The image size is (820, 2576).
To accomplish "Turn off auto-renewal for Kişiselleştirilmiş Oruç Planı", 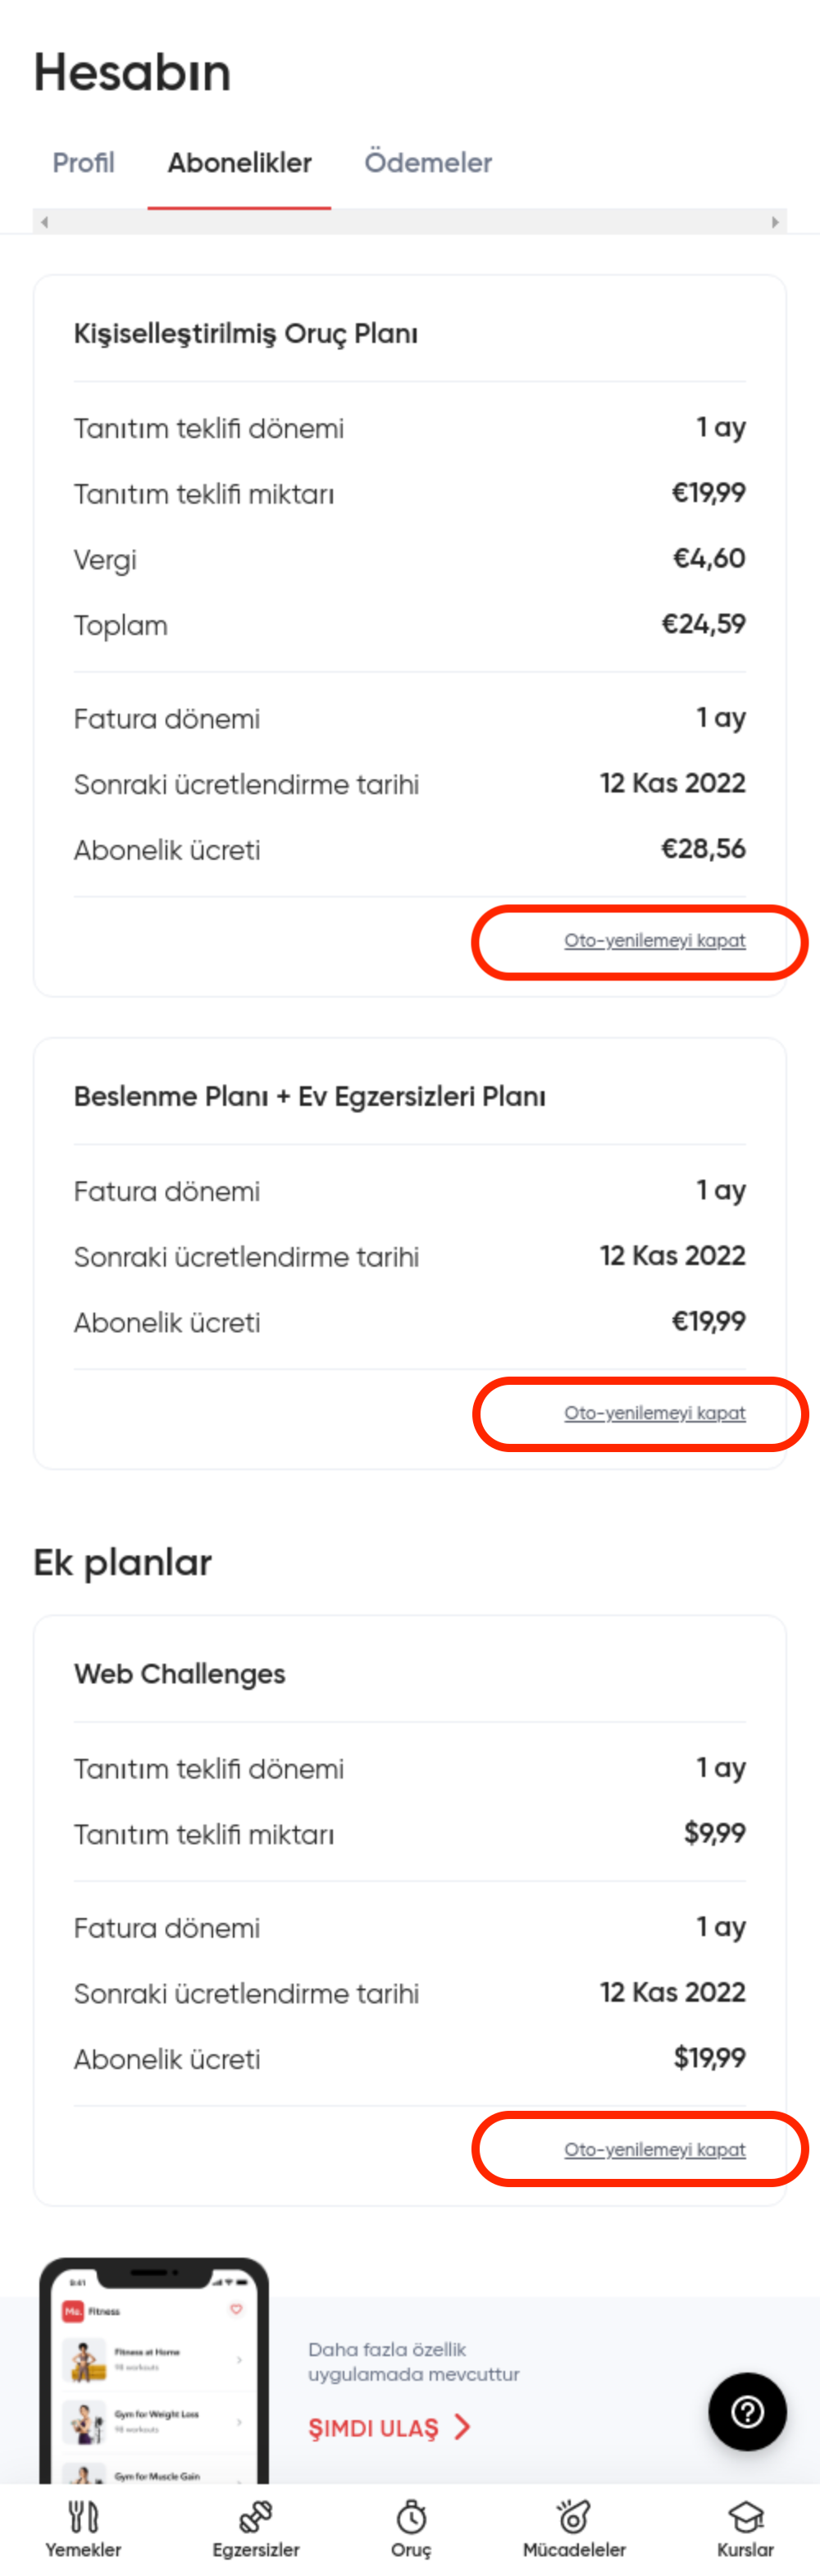I will [654, 941].
